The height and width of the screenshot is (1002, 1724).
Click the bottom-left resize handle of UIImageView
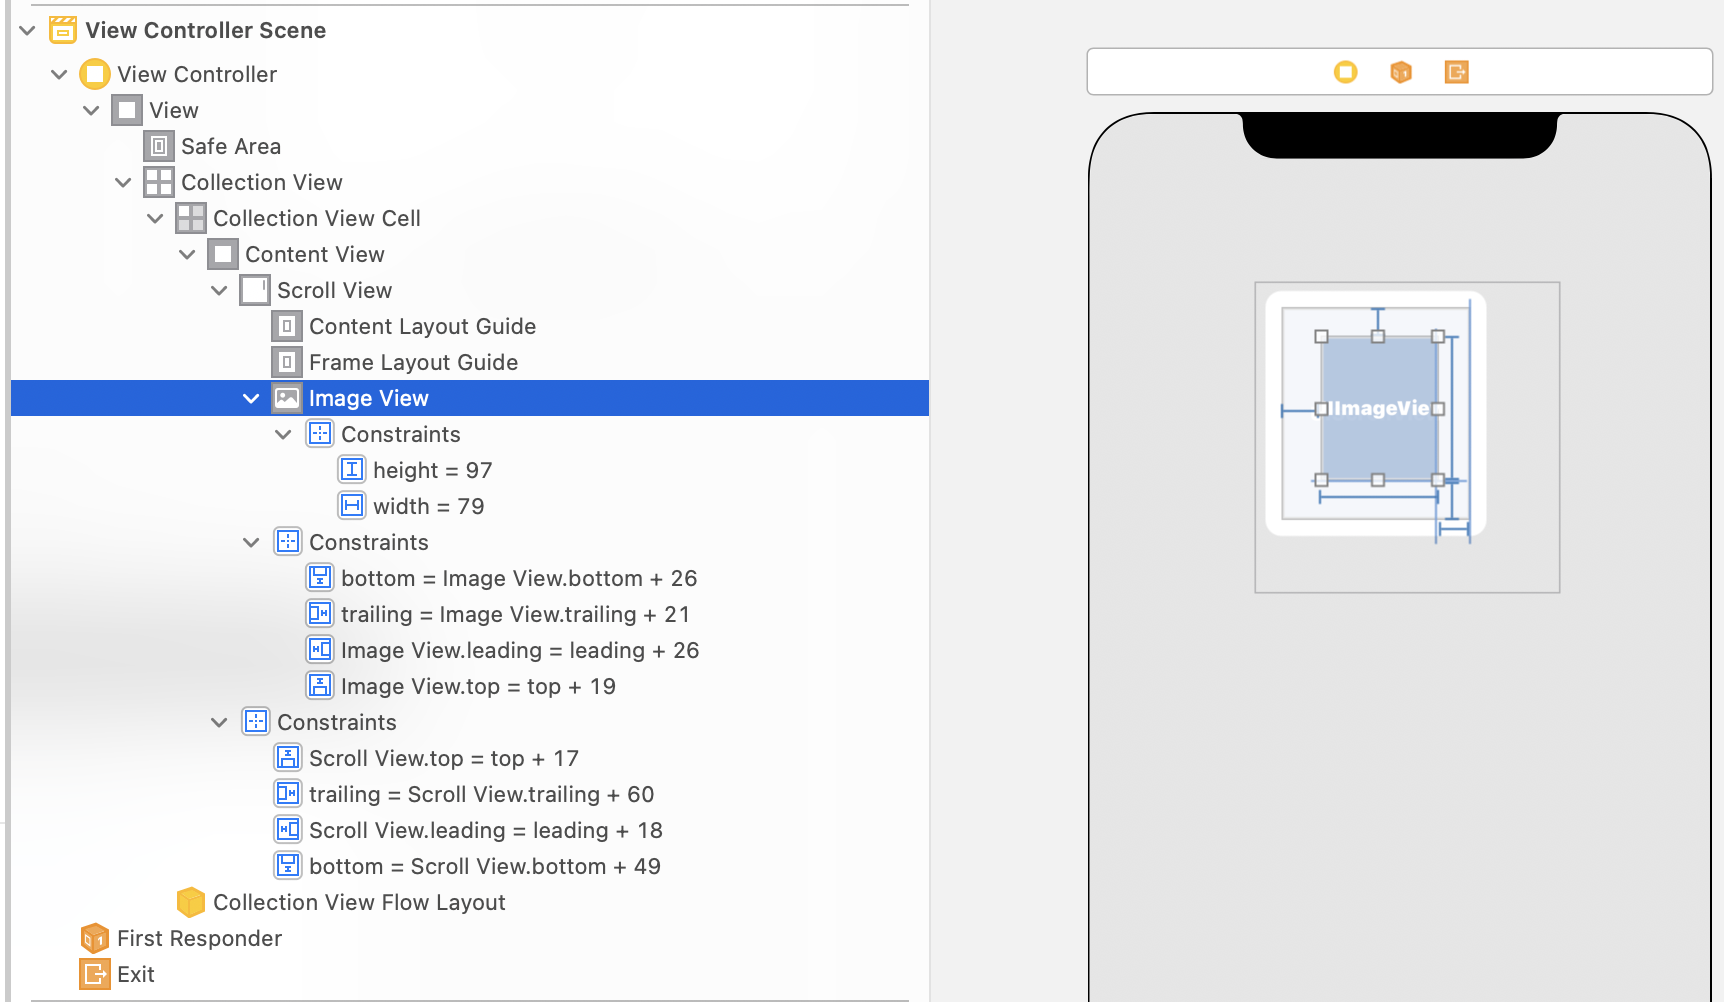[x=1321, y=480]
